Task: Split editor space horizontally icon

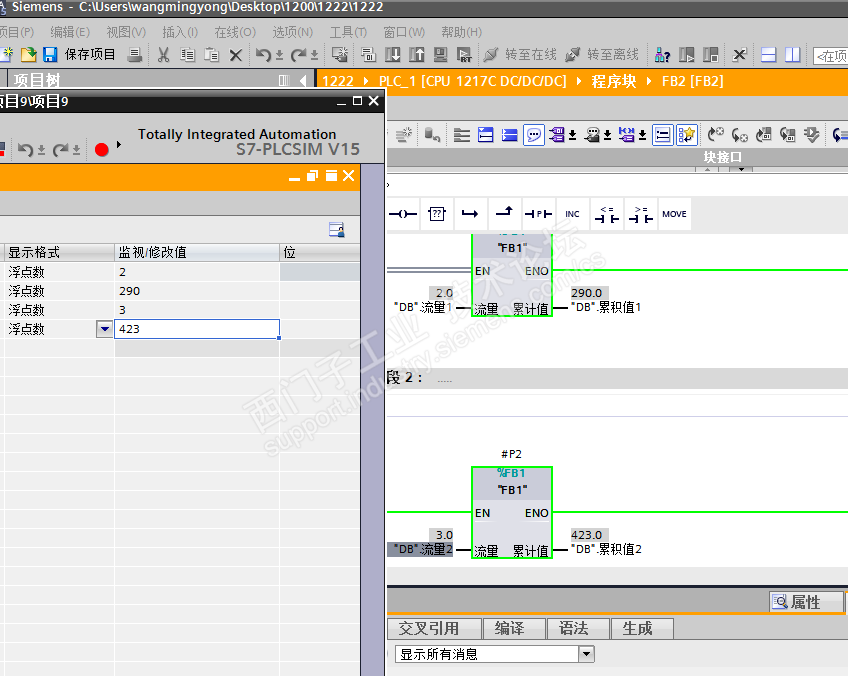Action: pyautogui.click(x=768, y=55)
